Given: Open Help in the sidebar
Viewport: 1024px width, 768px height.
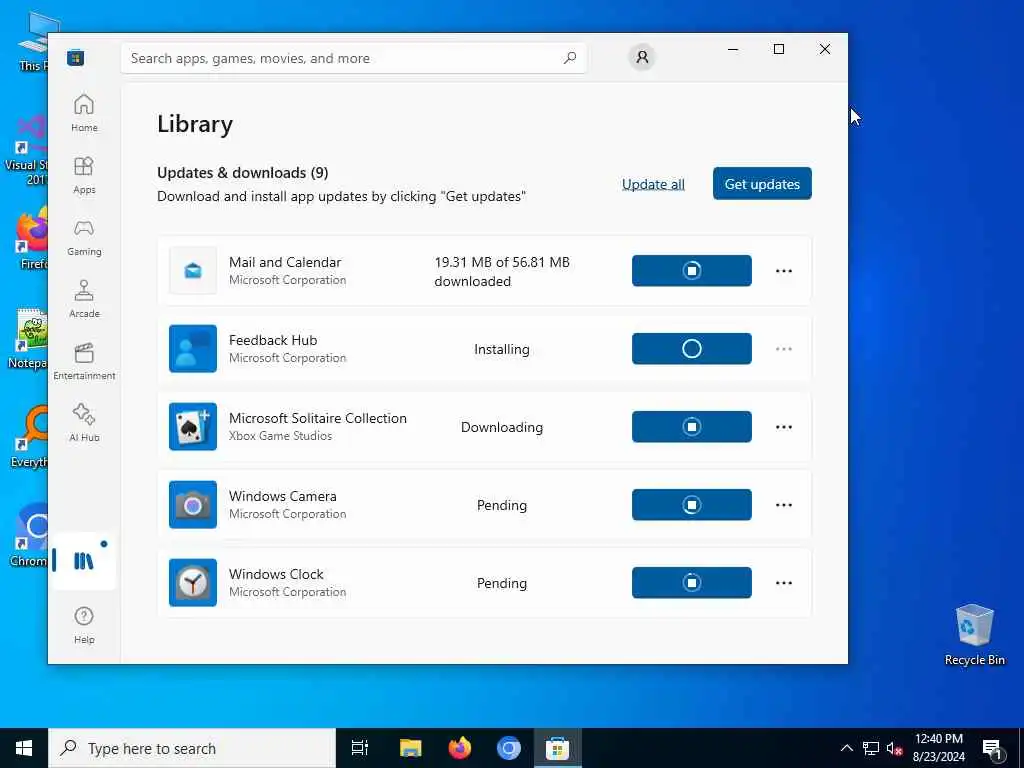Looking at the screenshot, I should (x=84, y=625).
